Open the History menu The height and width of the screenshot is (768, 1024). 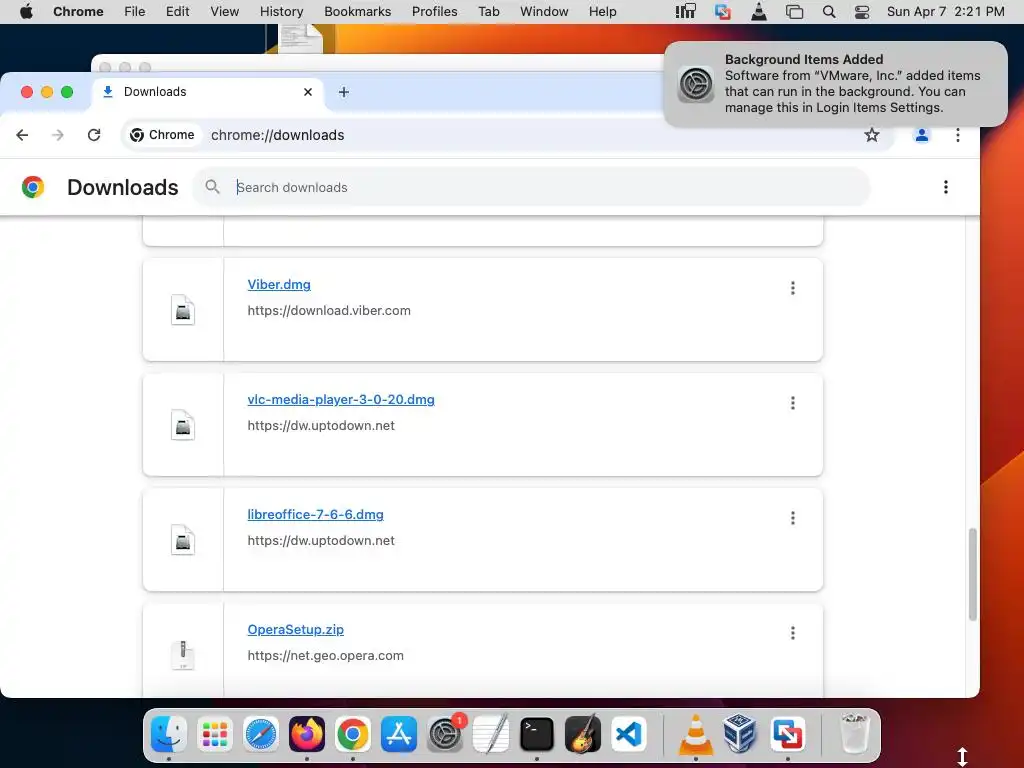click(x=281, y=12)
